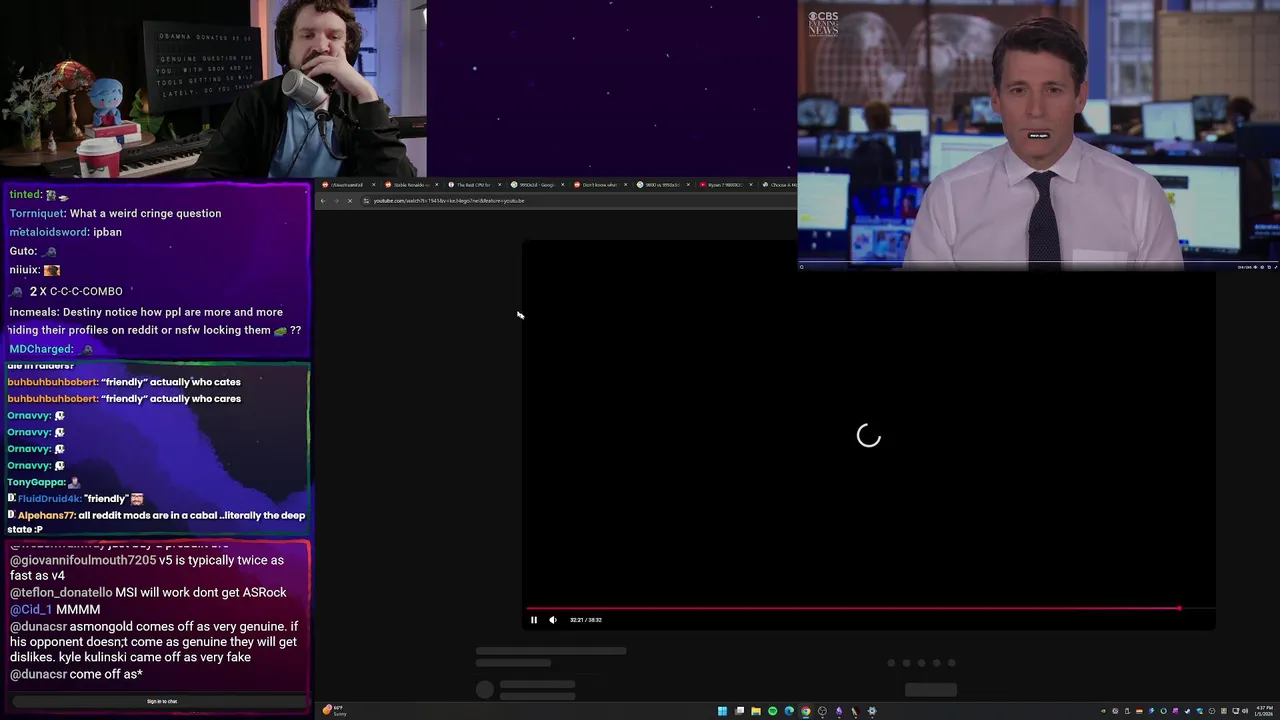1280x720 pixels.
Task: Switch to the '9800 vs 9950x3d' tab
Action: click(x=663, y=185)
